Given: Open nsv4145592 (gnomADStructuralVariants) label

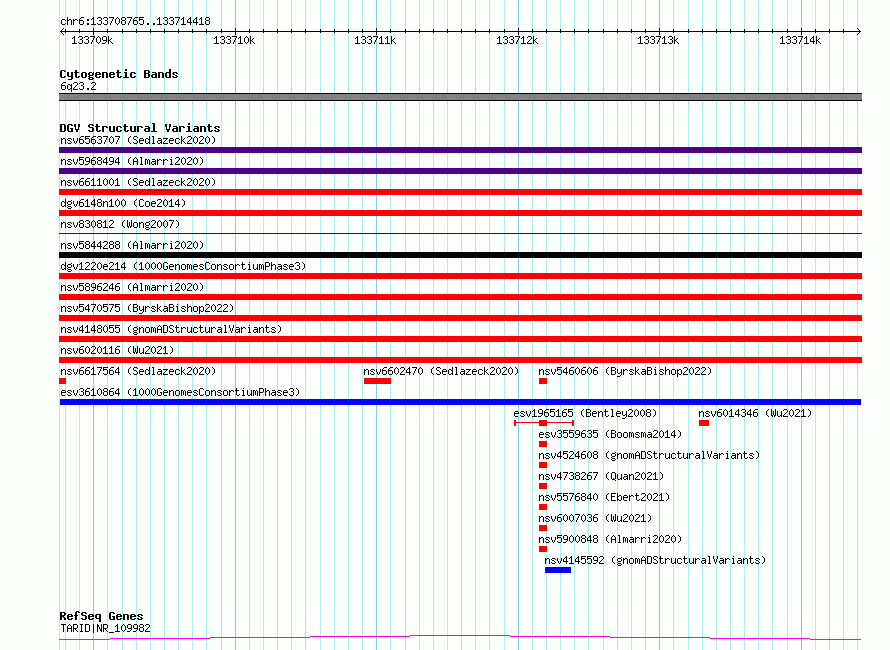Looking at the screenshot, I should tap(655, 560).
